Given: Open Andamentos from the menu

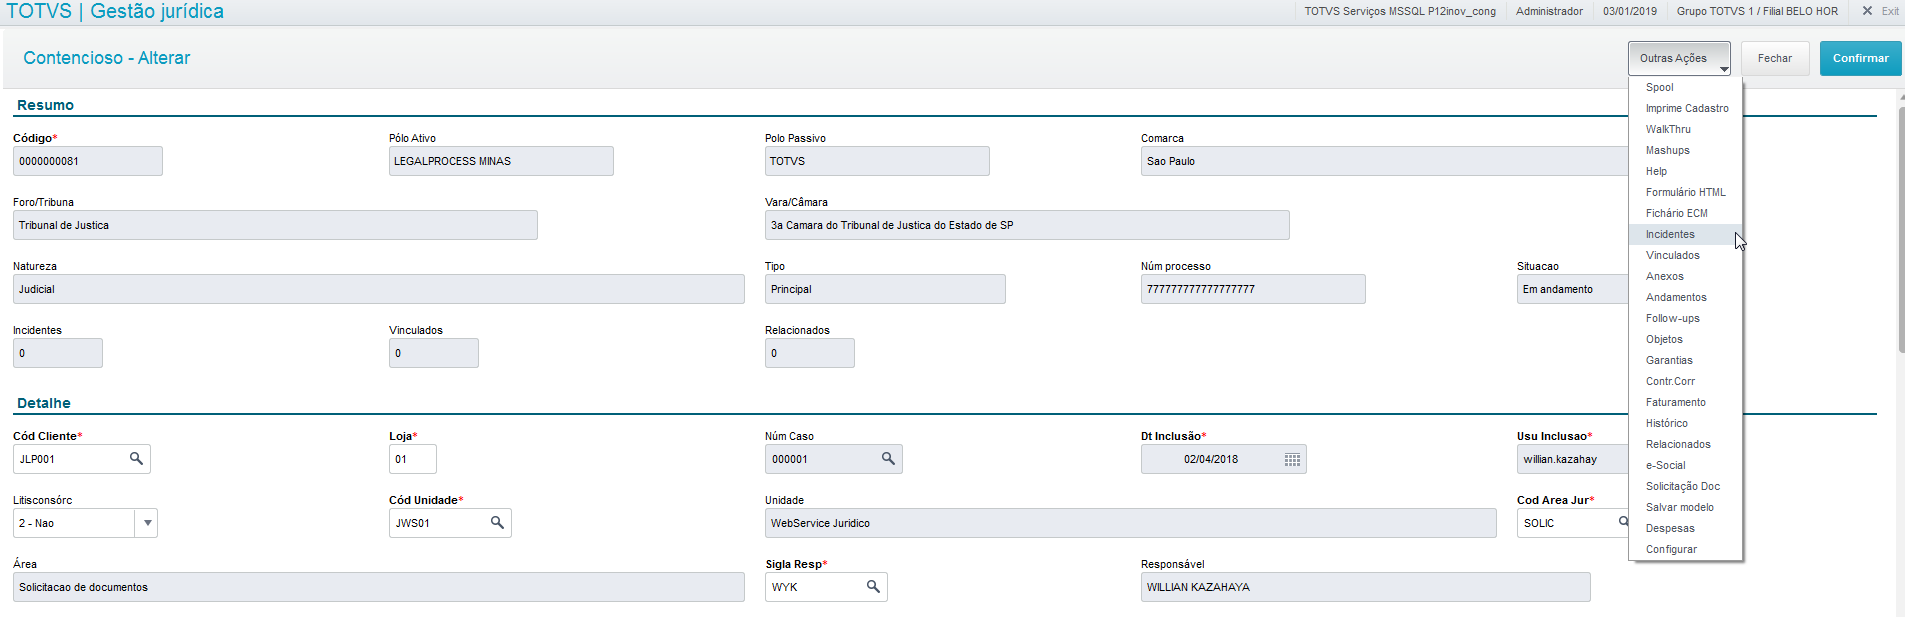Looking at the screenshot, I should 1676,297.
